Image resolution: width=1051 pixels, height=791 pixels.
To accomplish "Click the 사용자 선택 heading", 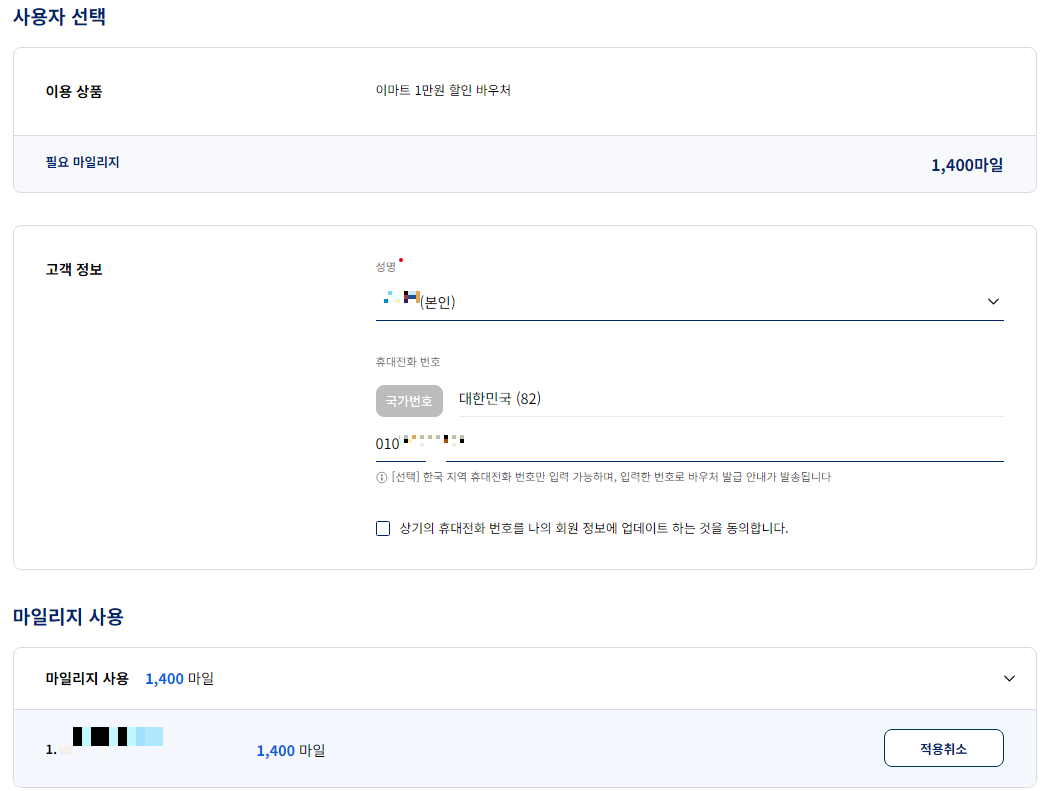I will tap(59, 16).
